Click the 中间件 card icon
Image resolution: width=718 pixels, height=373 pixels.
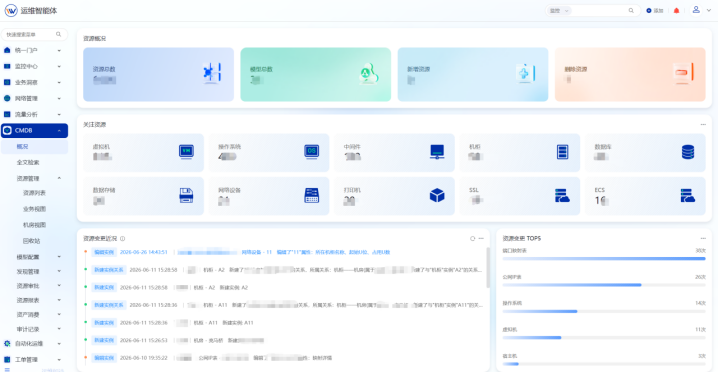[437, 151]
